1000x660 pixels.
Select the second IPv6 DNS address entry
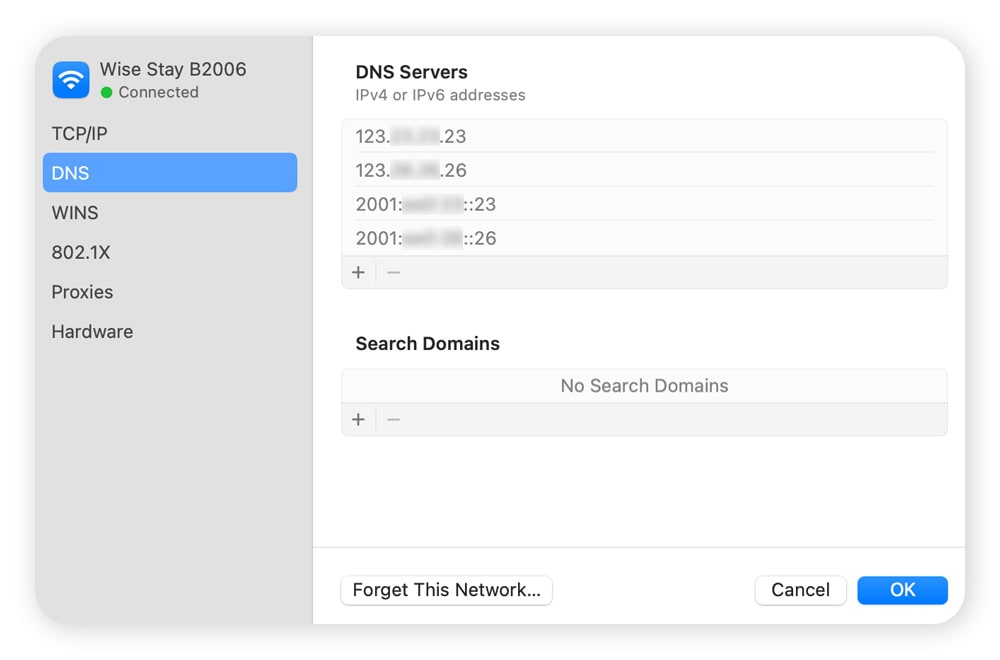(644, 238)
